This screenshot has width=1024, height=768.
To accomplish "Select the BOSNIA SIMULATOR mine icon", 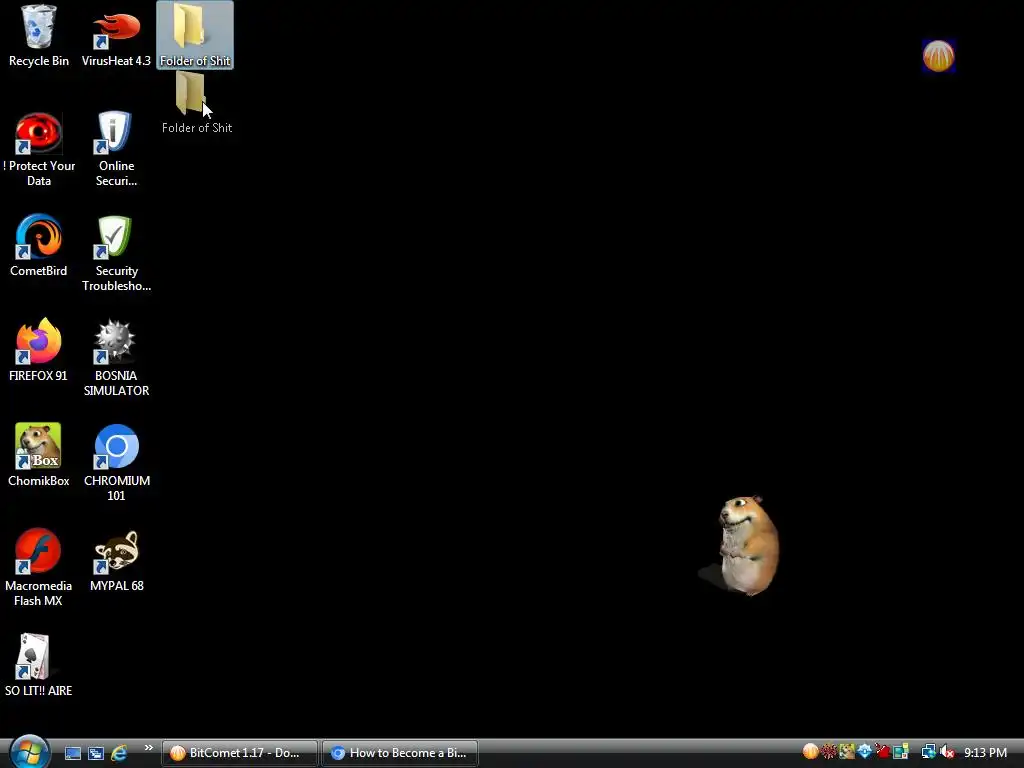I will [x=116, y=358].
